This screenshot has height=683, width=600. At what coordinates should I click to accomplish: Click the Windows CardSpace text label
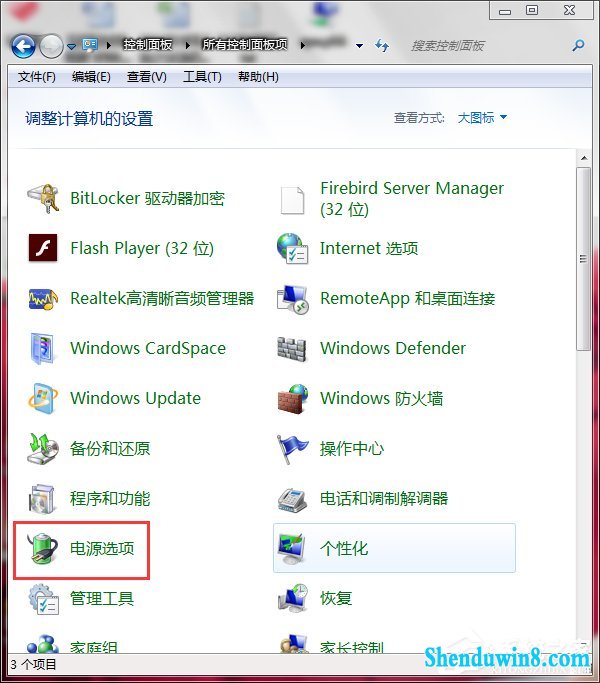click(148, 348)
